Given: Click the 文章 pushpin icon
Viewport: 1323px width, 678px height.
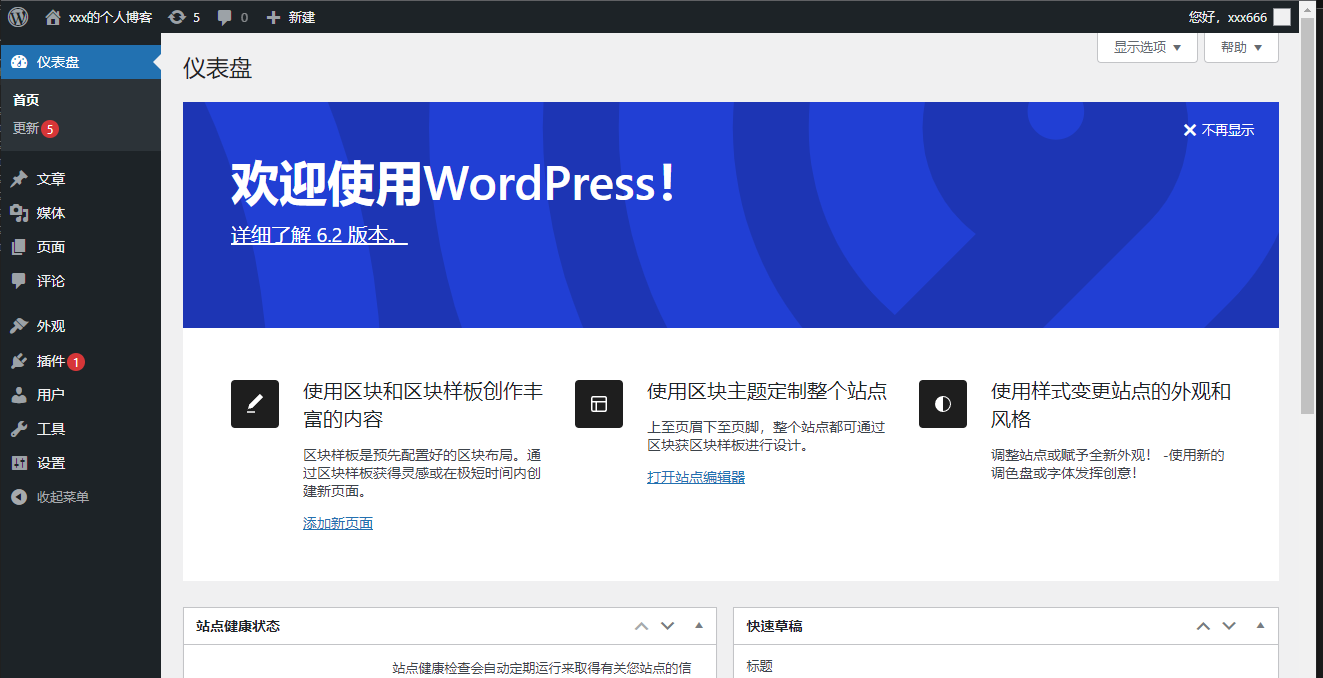Looking at the screenshot, I should point(19,179).
